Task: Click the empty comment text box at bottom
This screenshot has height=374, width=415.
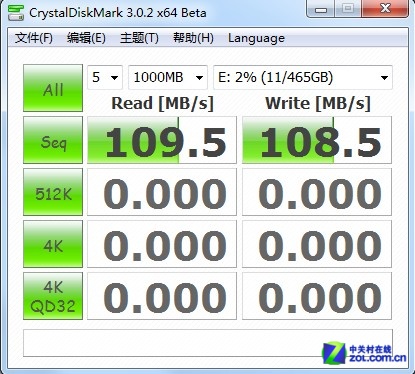Action: [208, 343]
